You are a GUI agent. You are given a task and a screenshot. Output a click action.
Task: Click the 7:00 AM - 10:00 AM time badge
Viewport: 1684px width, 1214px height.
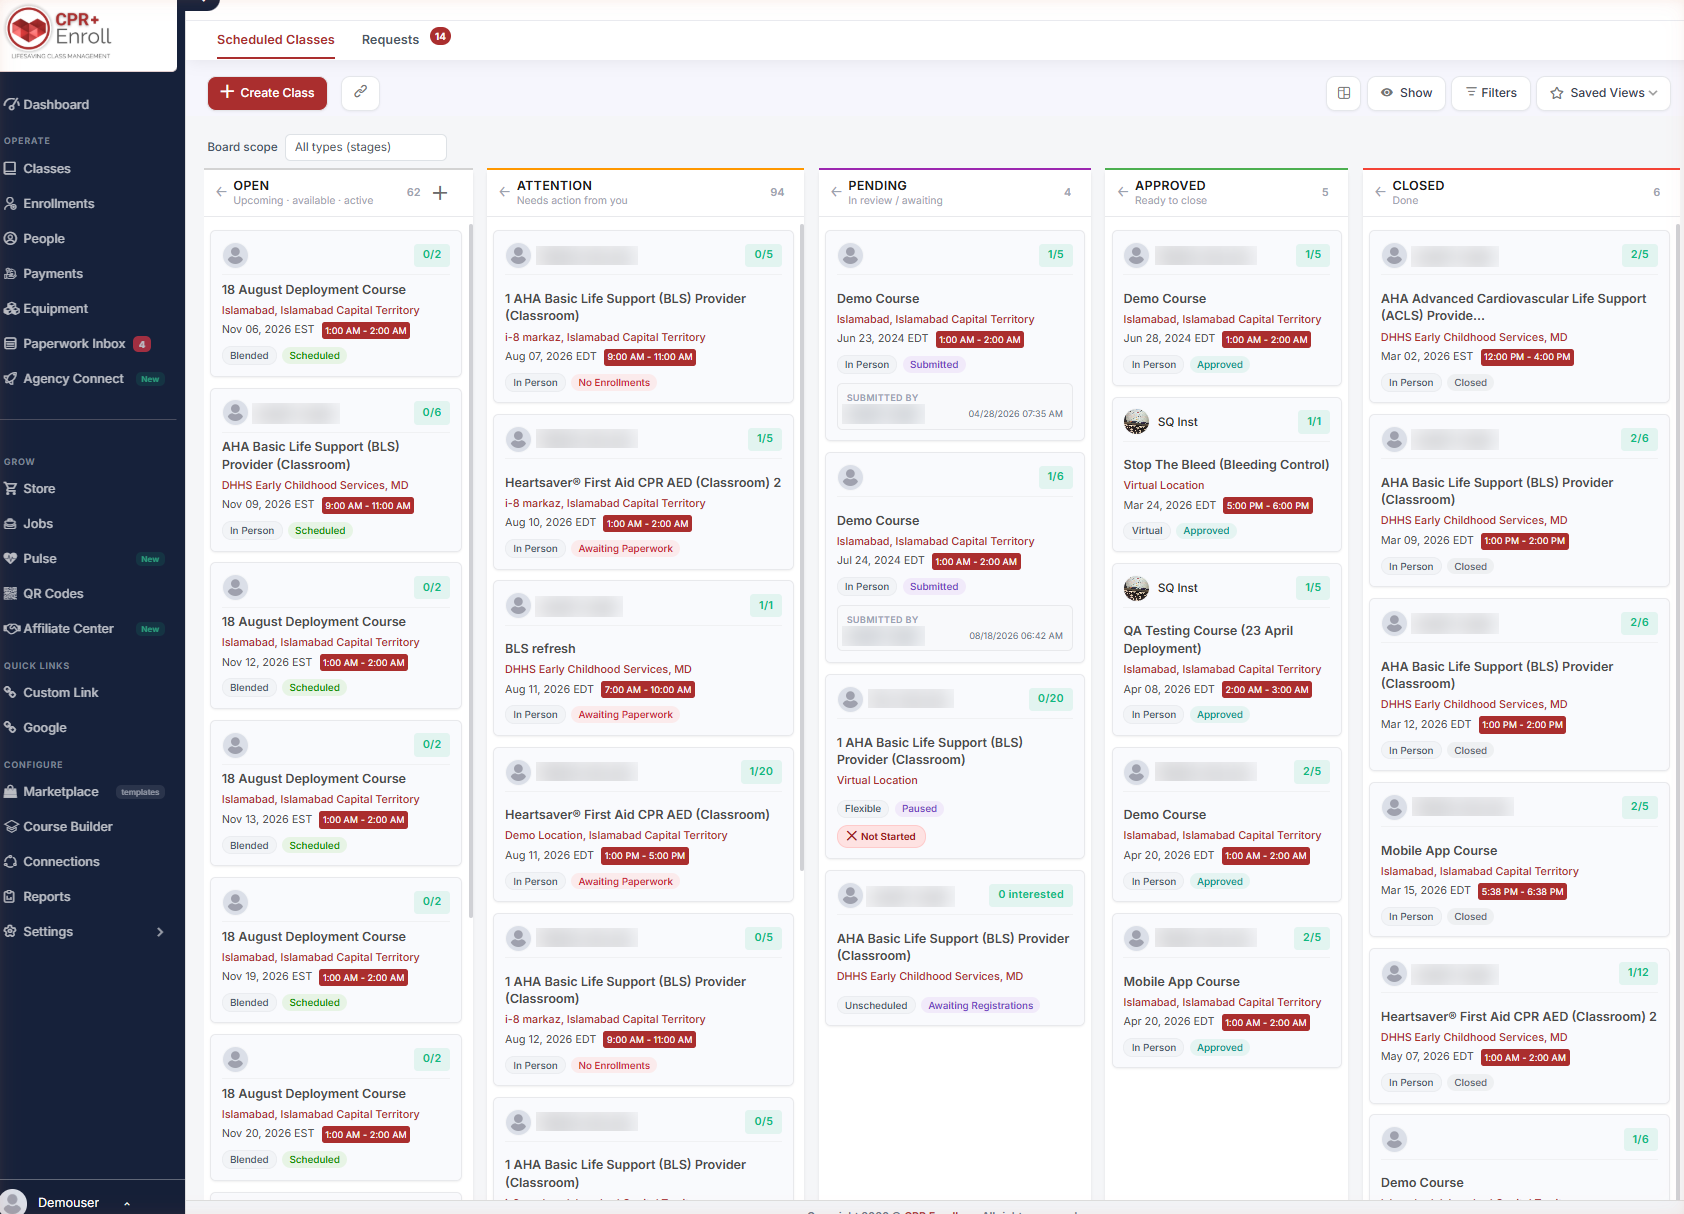648,690
